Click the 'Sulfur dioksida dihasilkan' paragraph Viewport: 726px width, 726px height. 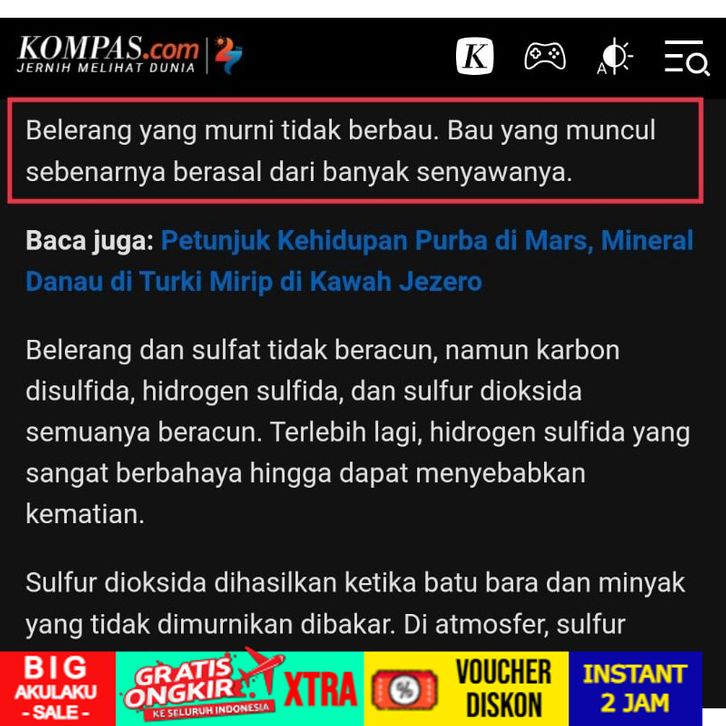click(355, 603)
